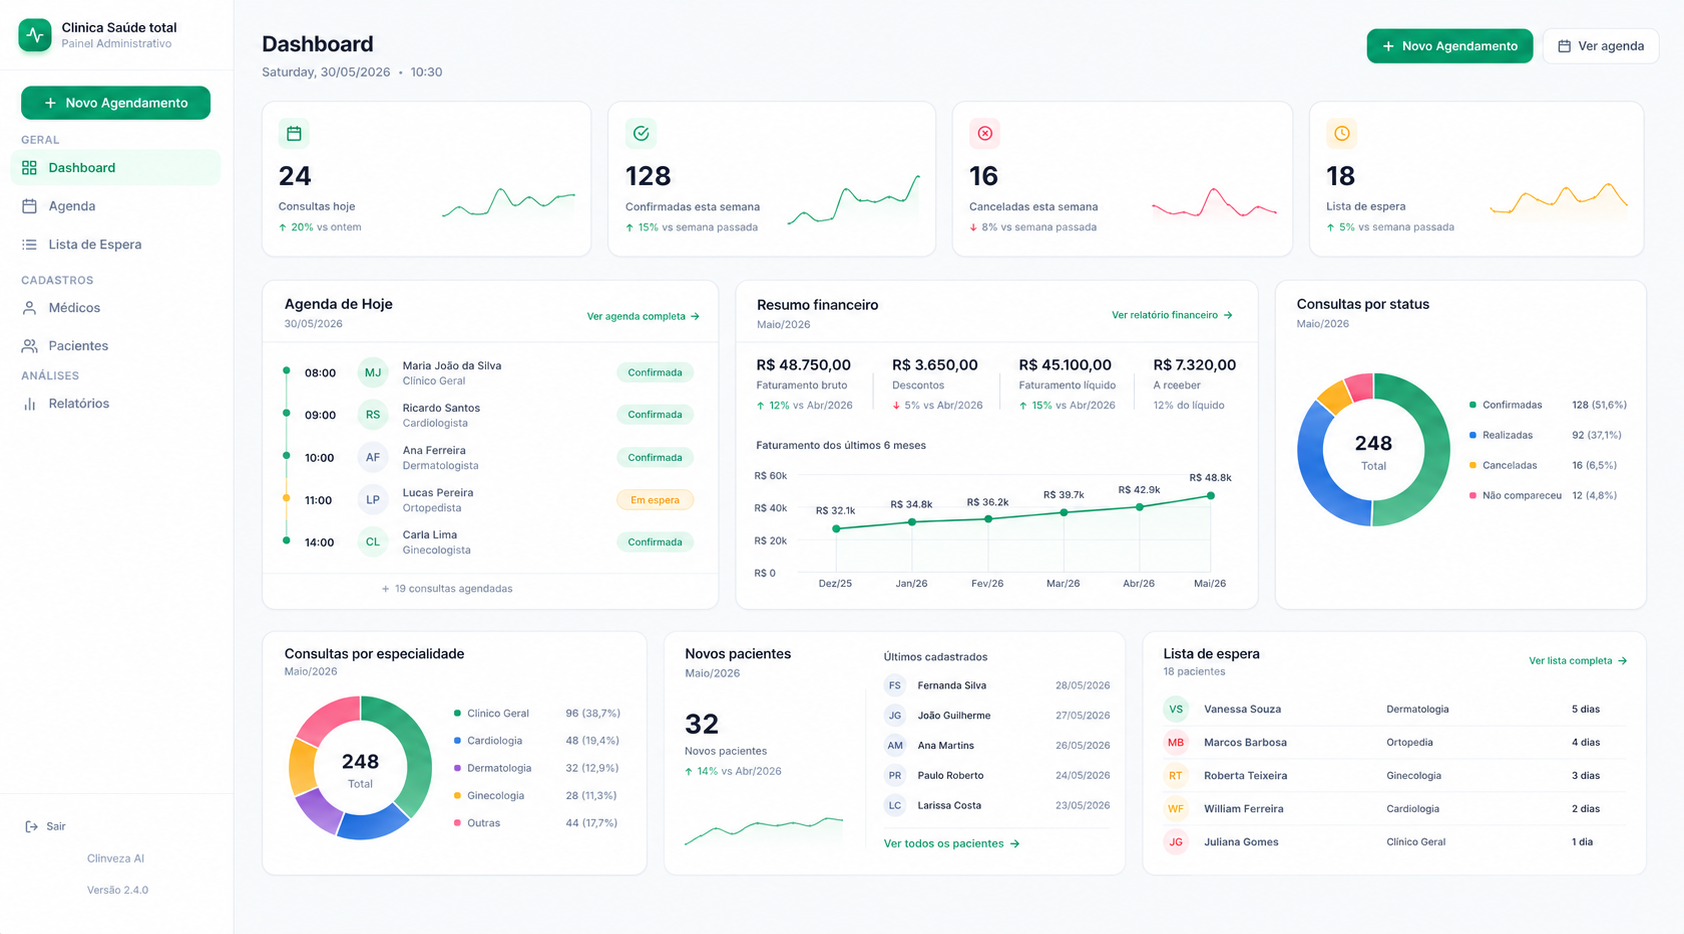
Task: Click the Dez/25 data point R$ 32.1k
Action: click(836, 529)
